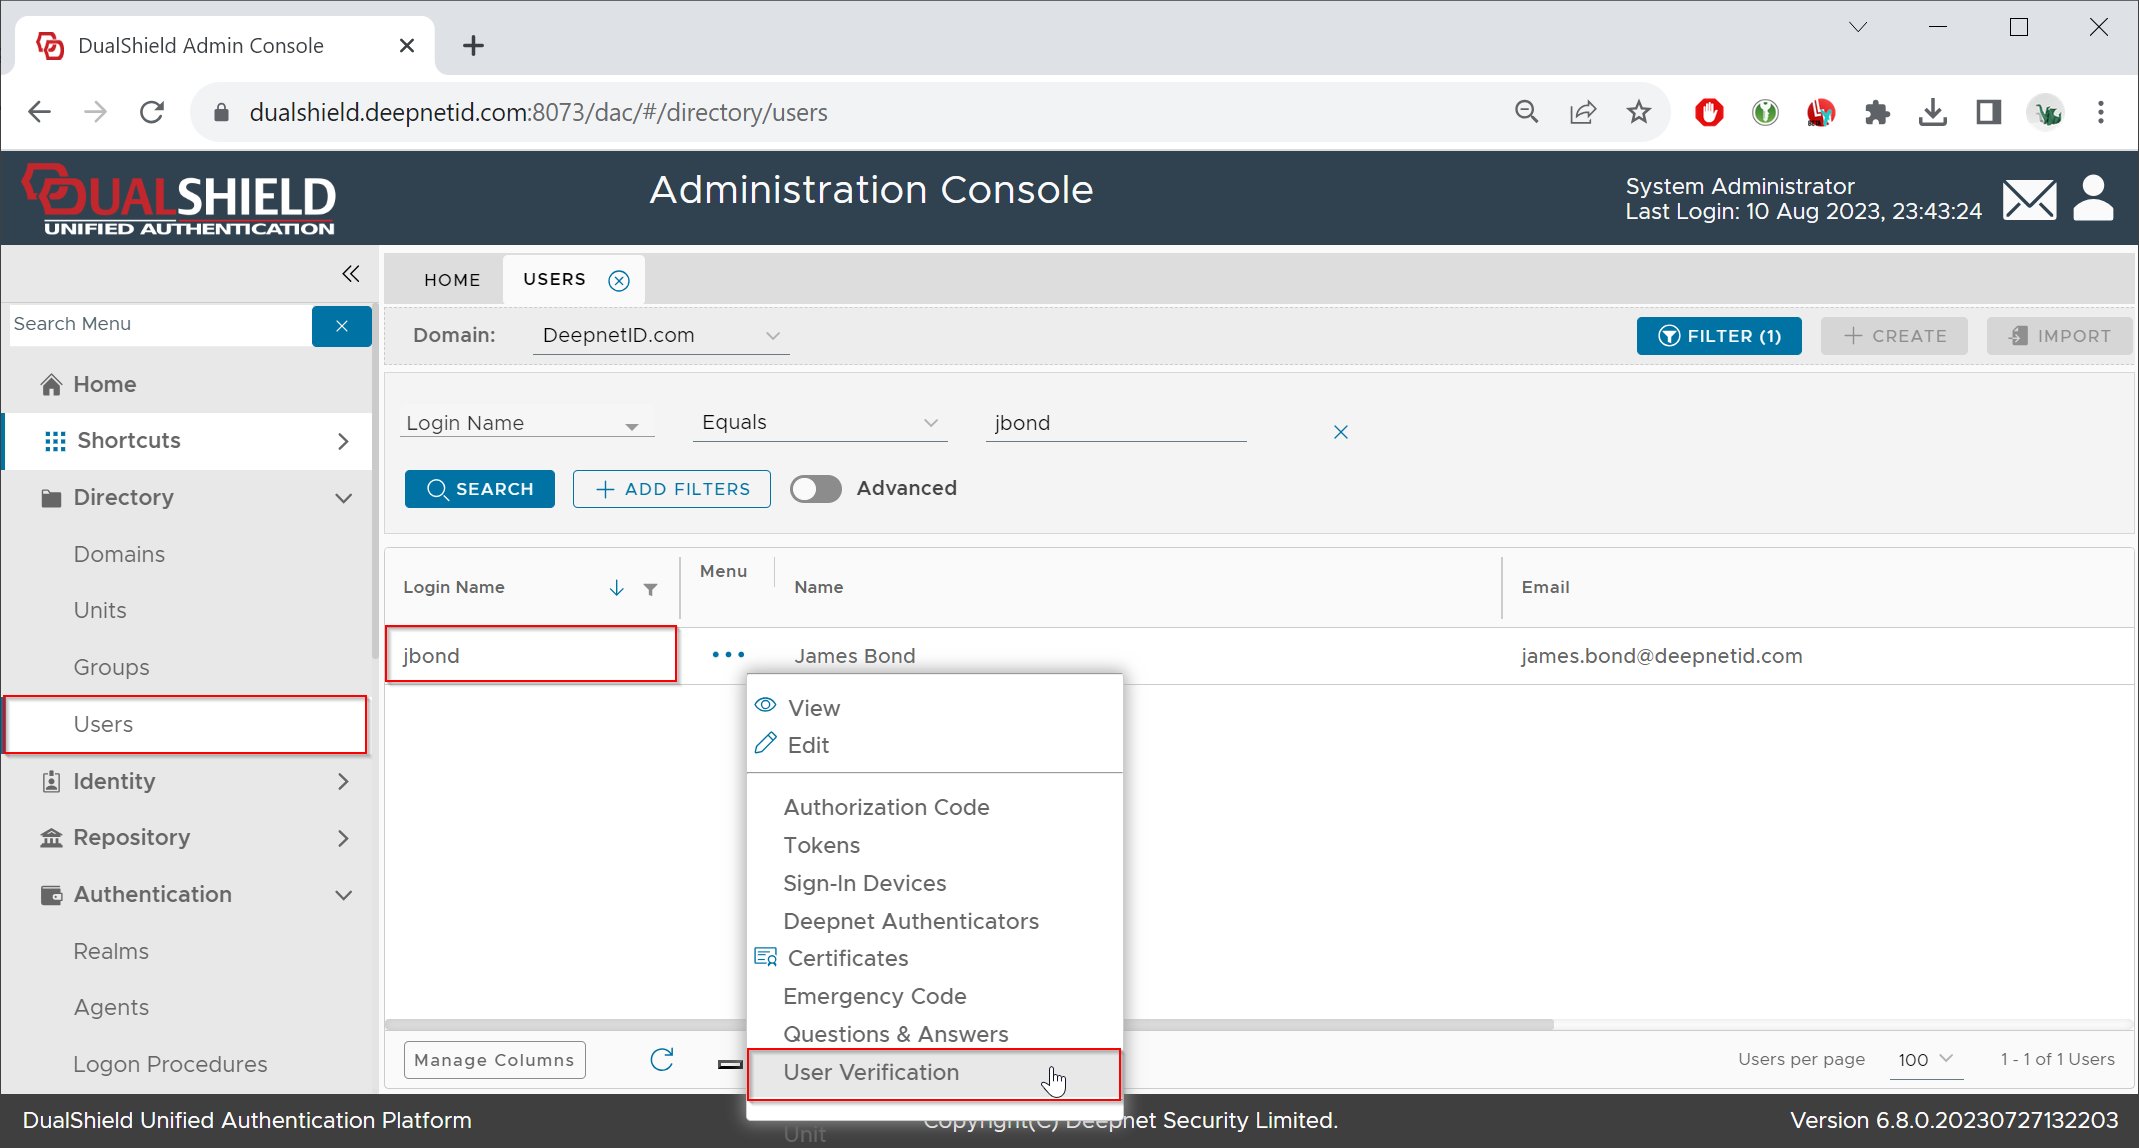This screenshot has height=1148, width=2139.
Task: Select User Verification in context menu
Action: [871, 1072]
